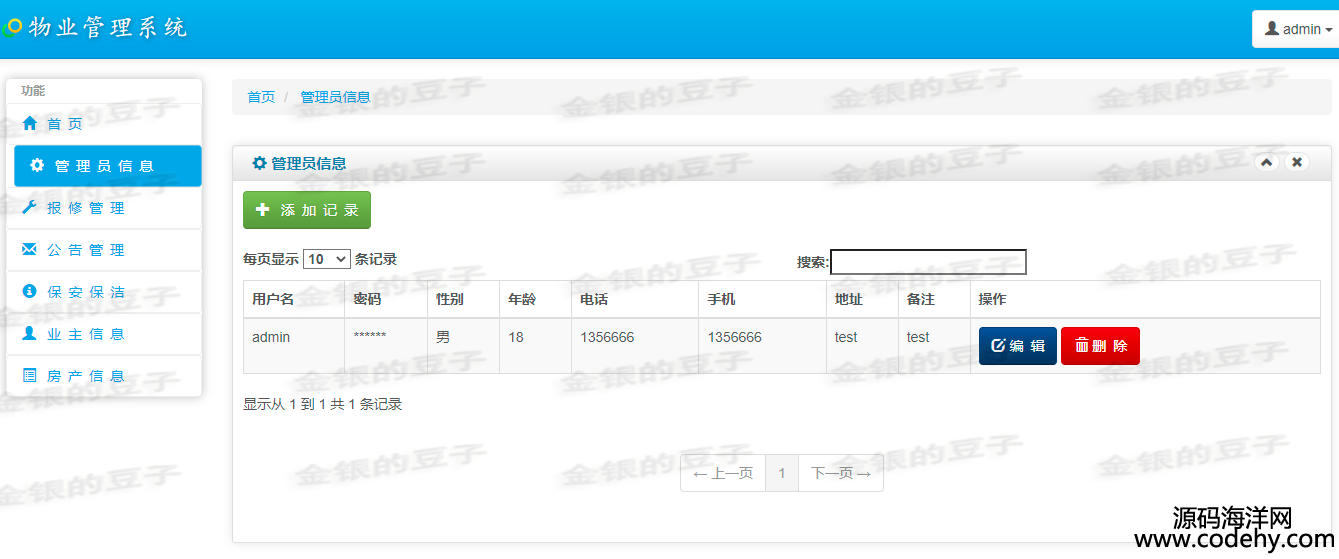Viewport: 1339px width, 559px height.
Task: Open 报修管理 in the sidebar menu
Action: coord(104,208)
